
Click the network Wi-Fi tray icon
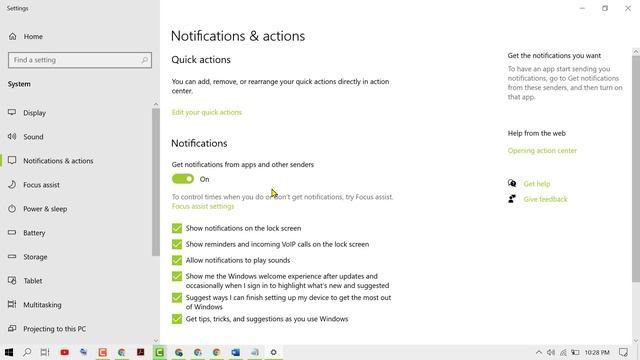coord(563,352)
